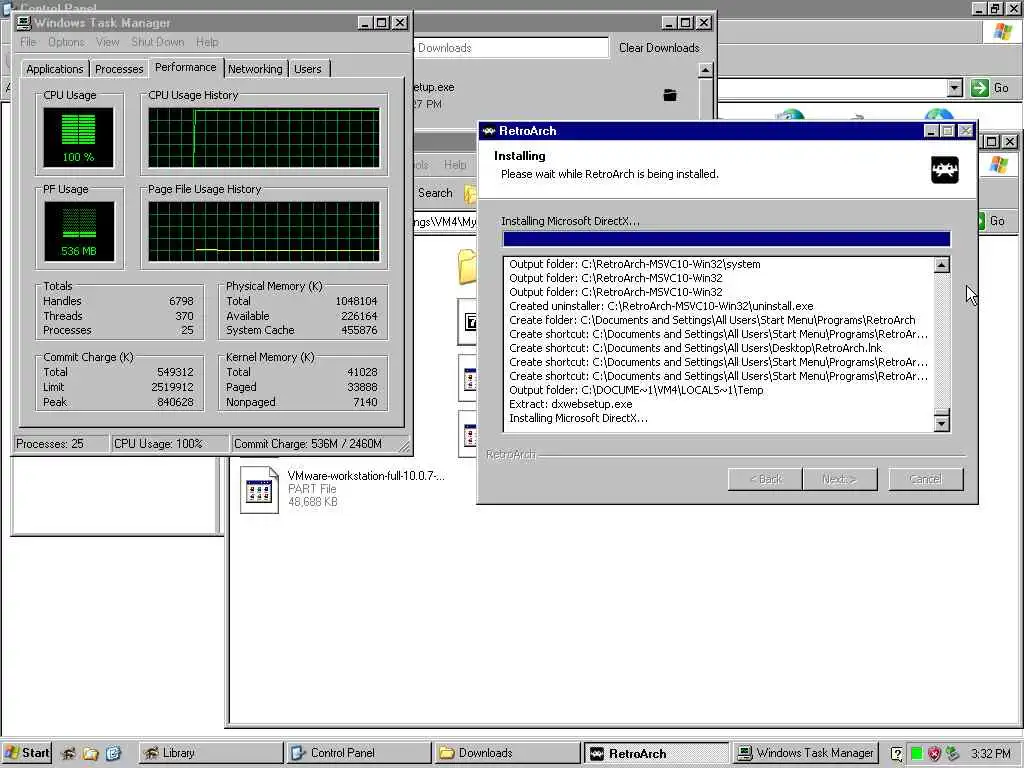Click Go button in Explorer window
The image size is (1024, 768).
992,221
